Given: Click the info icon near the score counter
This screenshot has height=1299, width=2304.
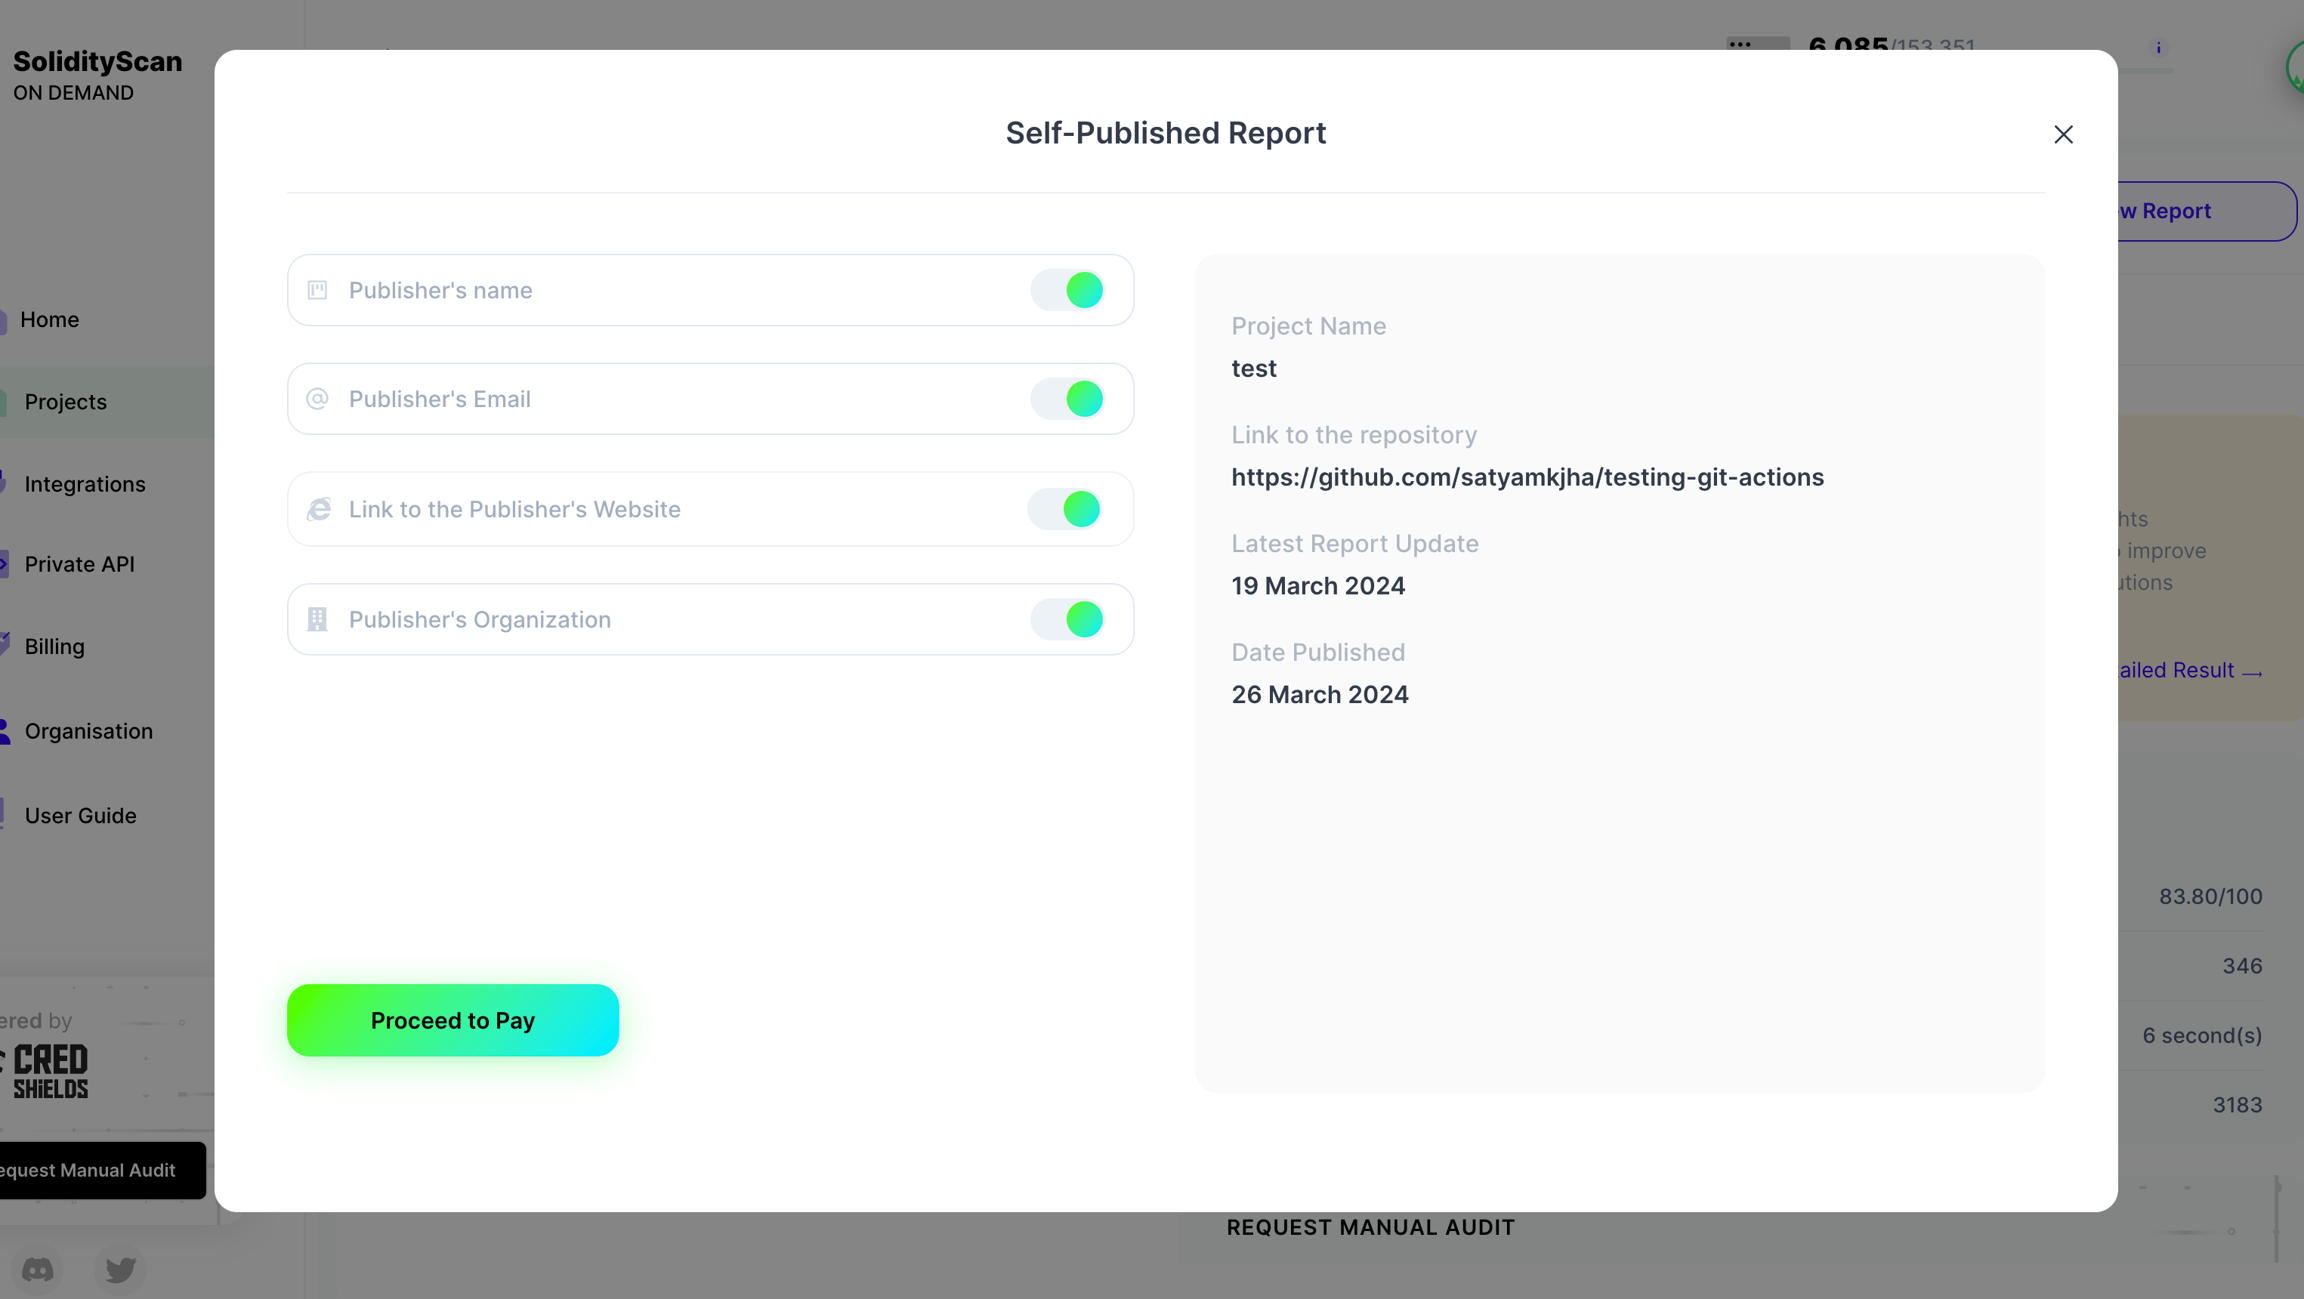Looking at the screenshot, I should (x=2158, y=48).
